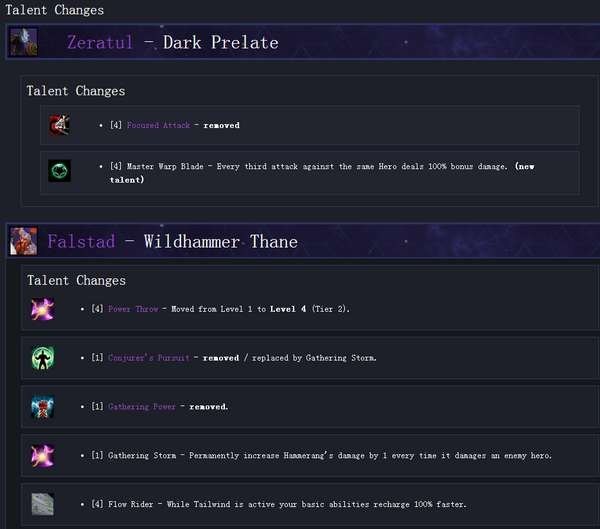Click the Gathering Power talent icon
This screenshot has height=529, width=600.
pos(42,407)
